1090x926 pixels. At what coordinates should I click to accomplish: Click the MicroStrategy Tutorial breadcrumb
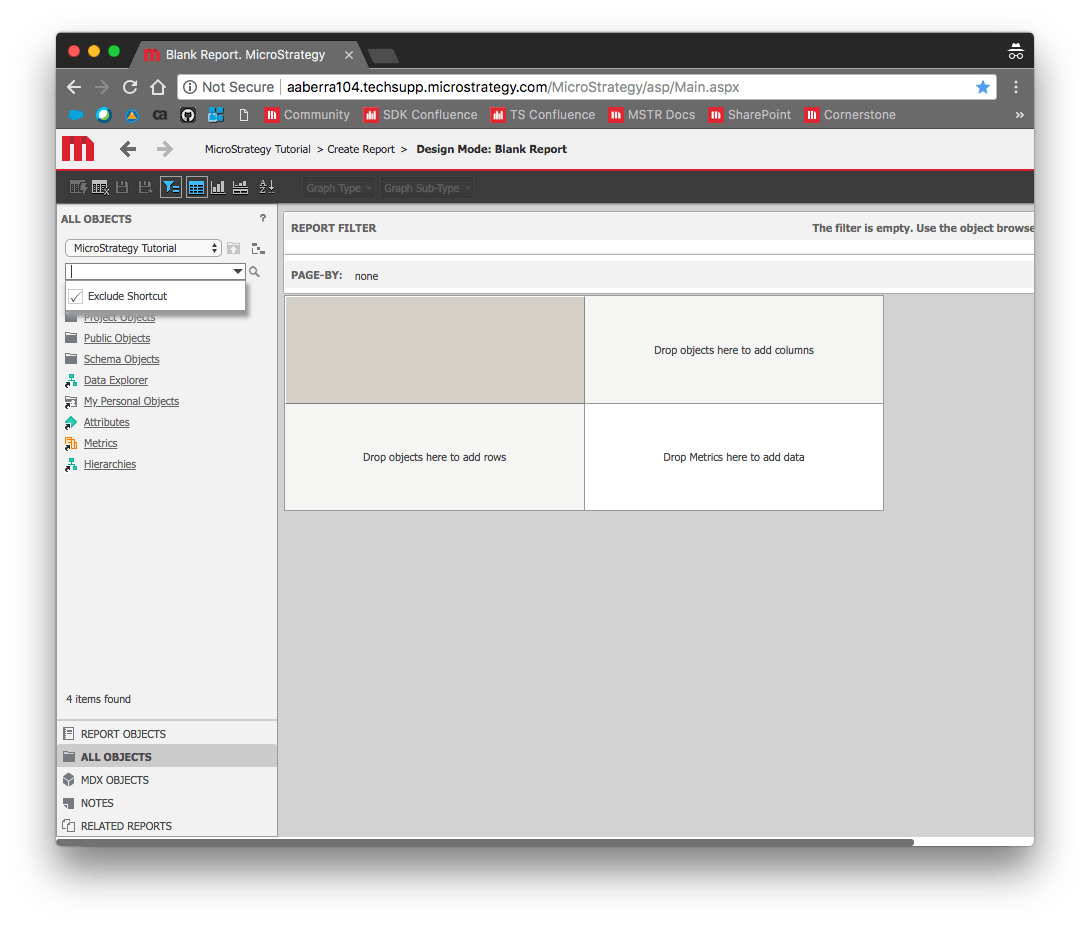coord(258,149)
